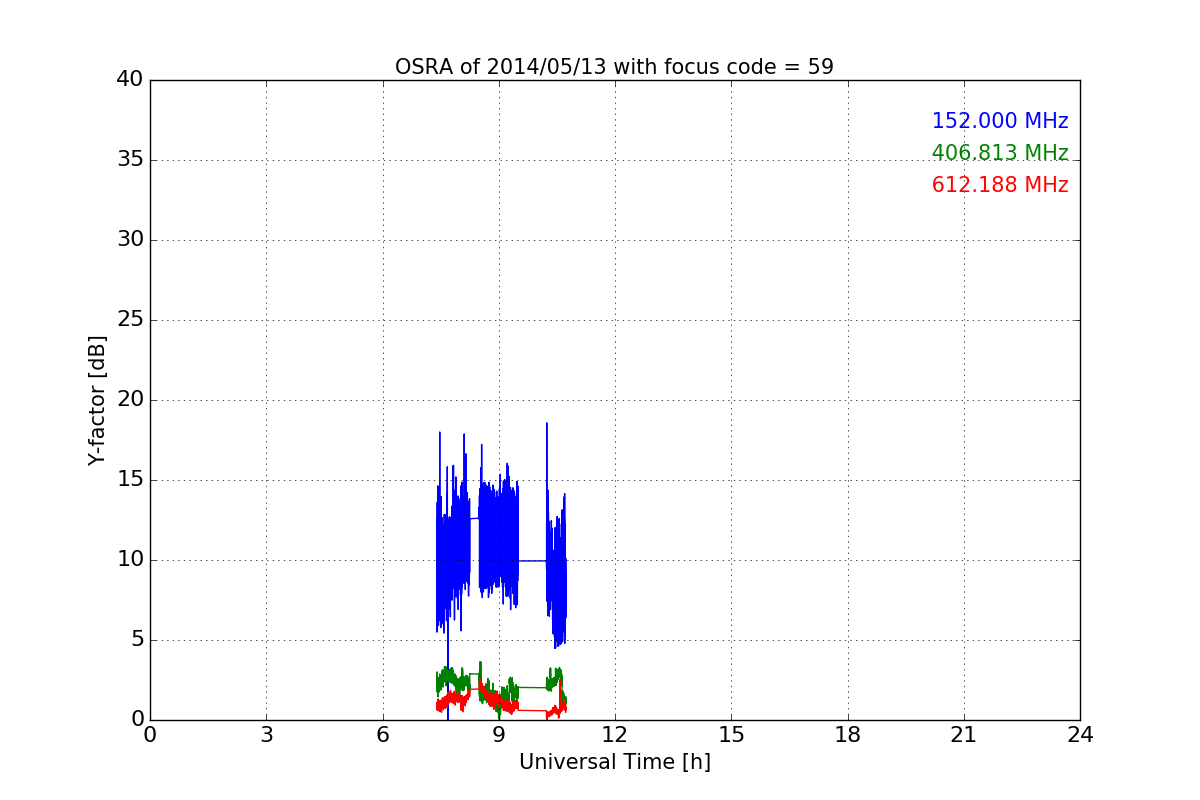This screenshot has width=1200, height=800.
Task: Click the Y-factor [dB] axis label
Action: [x=97, y=400]
